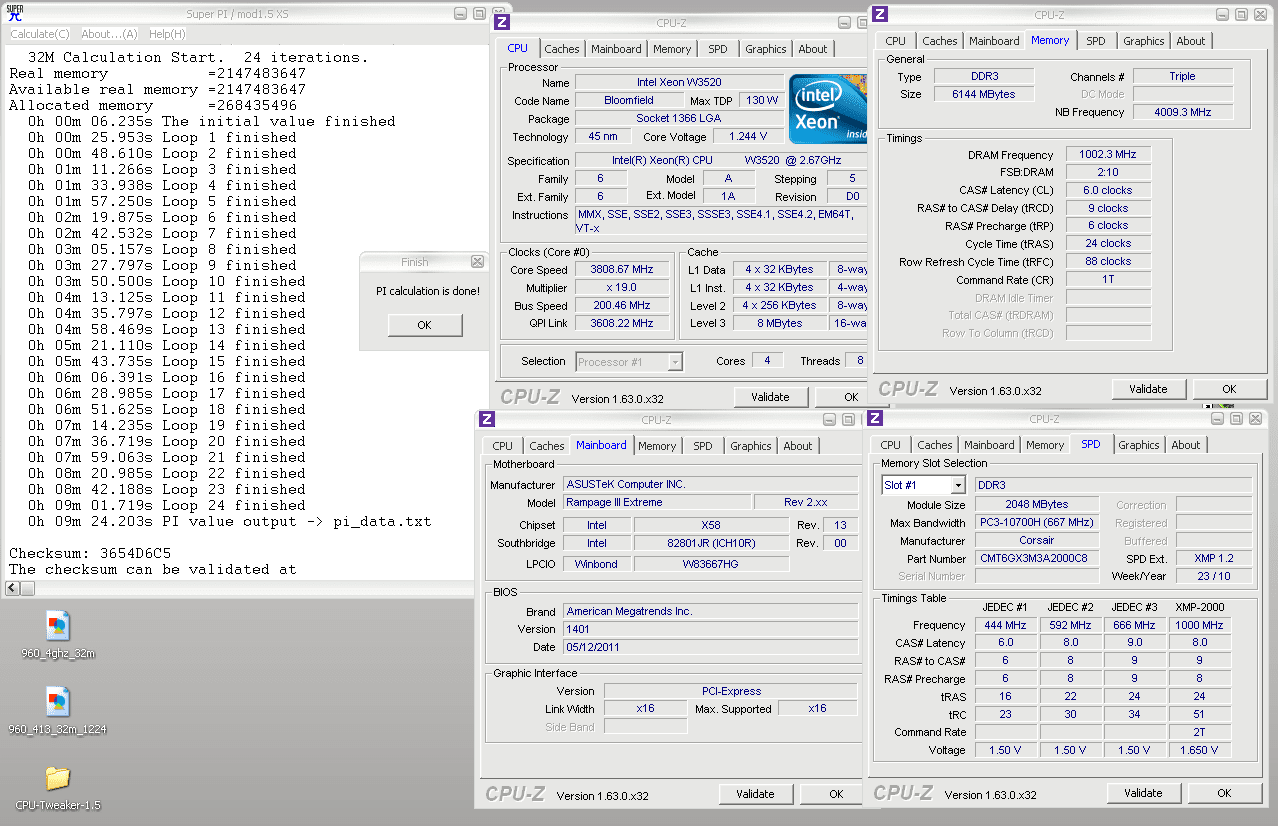Switch to Mainboard tab in CPU window
This screenshot has height=826, width=1278.
[616, 49]
